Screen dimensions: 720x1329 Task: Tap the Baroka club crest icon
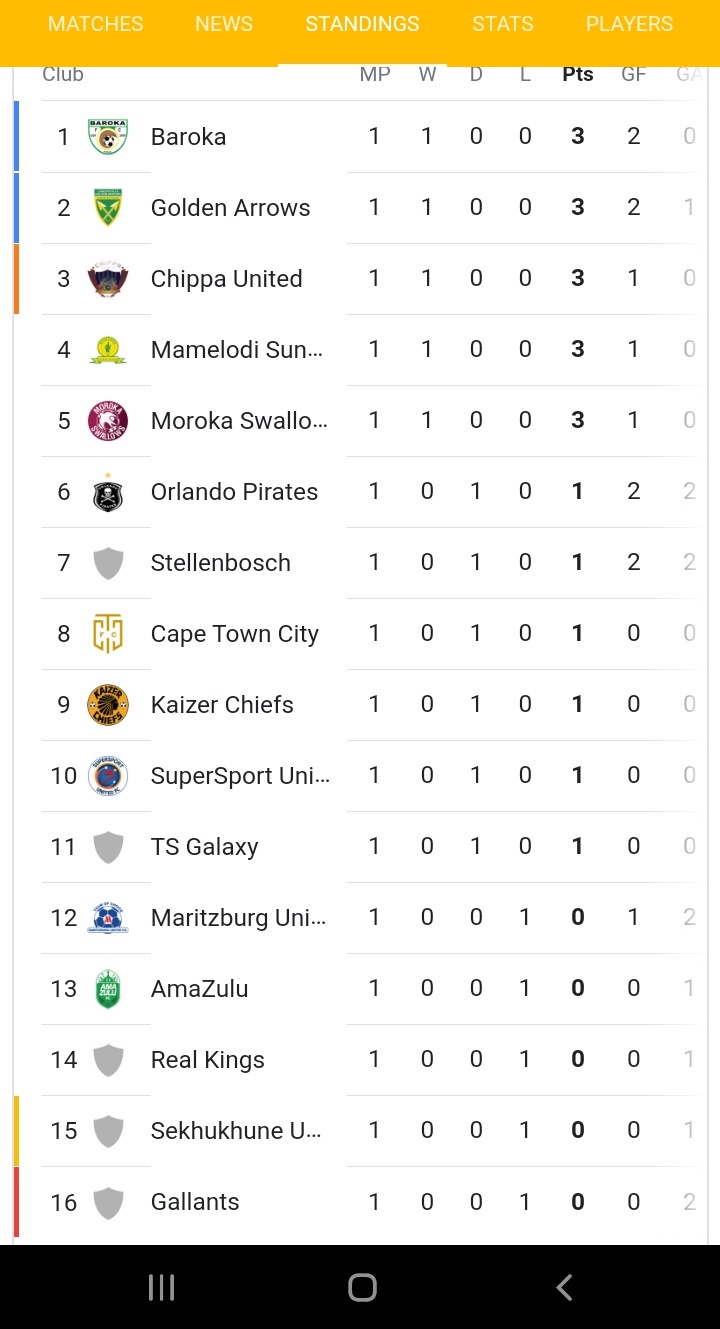pyautogui.click(x=108, y=137)
